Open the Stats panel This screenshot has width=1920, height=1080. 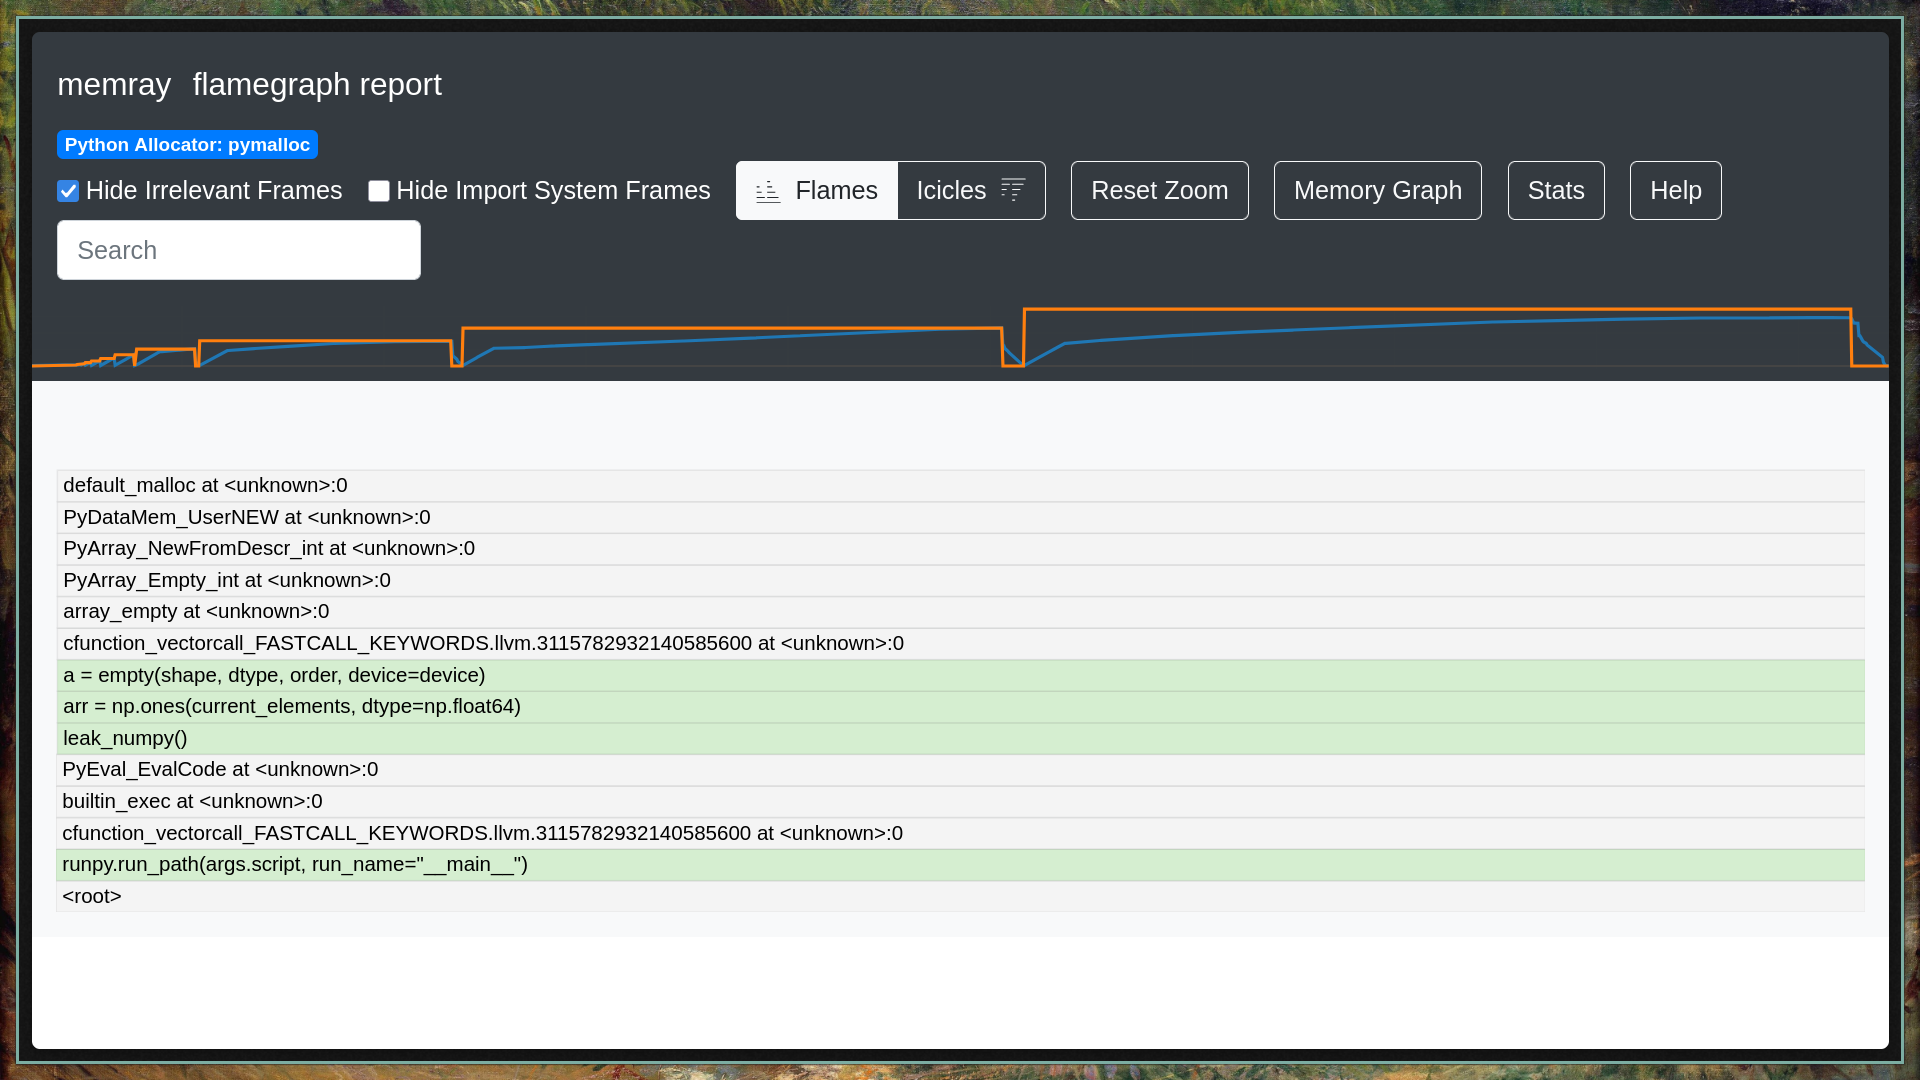click(x=1556, y=190)
